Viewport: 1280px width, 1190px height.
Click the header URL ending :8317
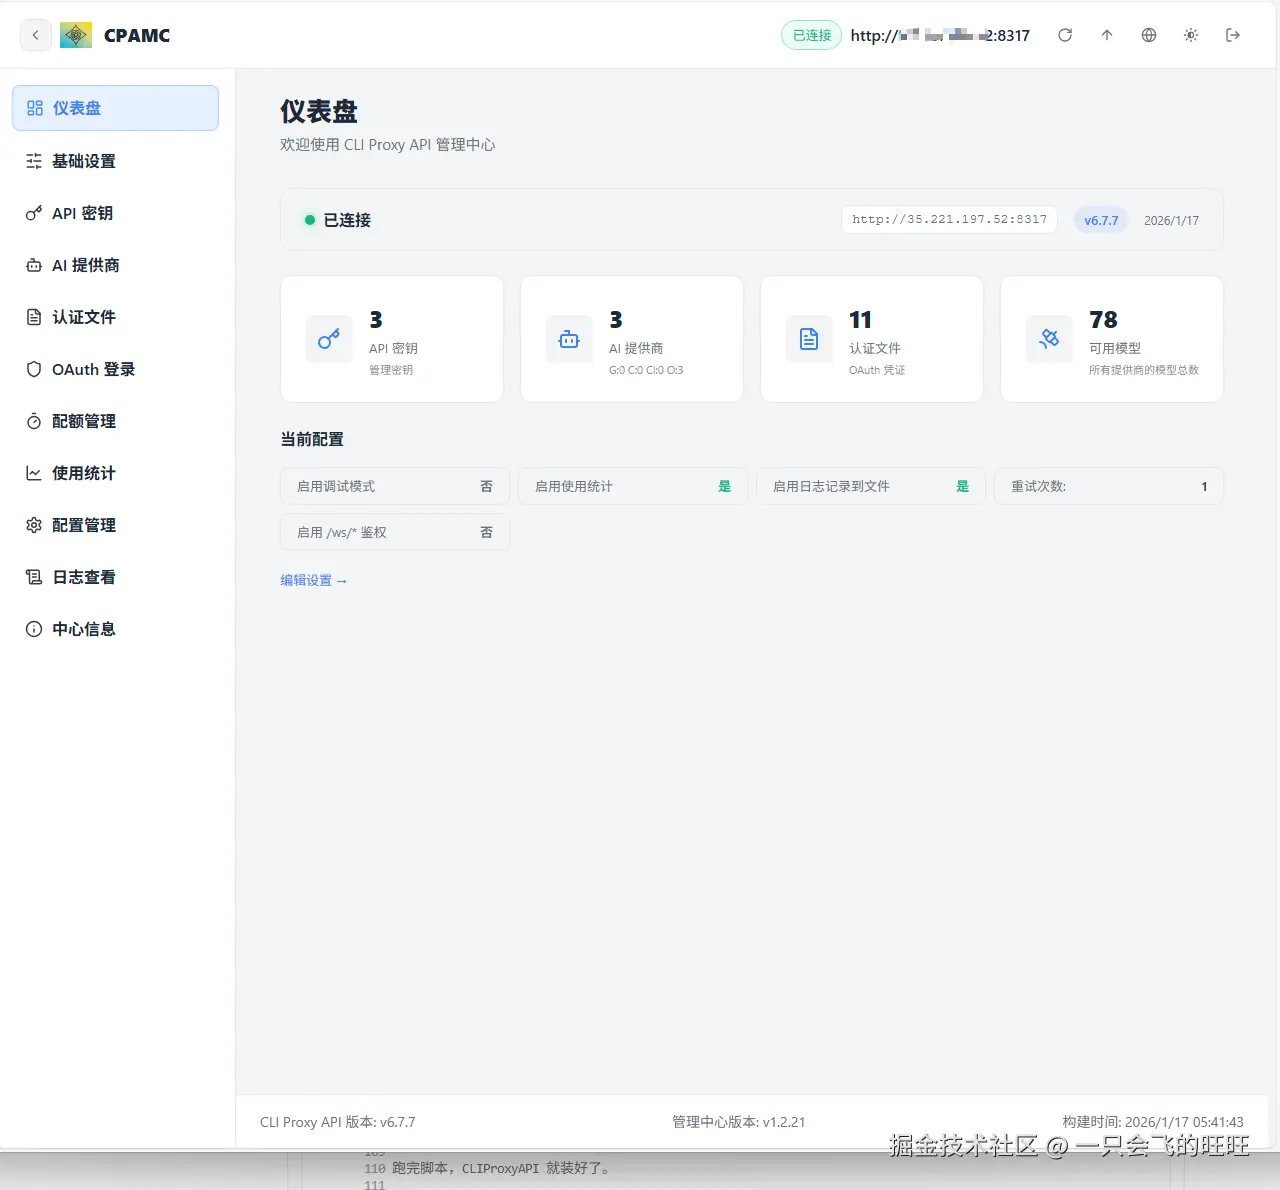coord(940,35)
